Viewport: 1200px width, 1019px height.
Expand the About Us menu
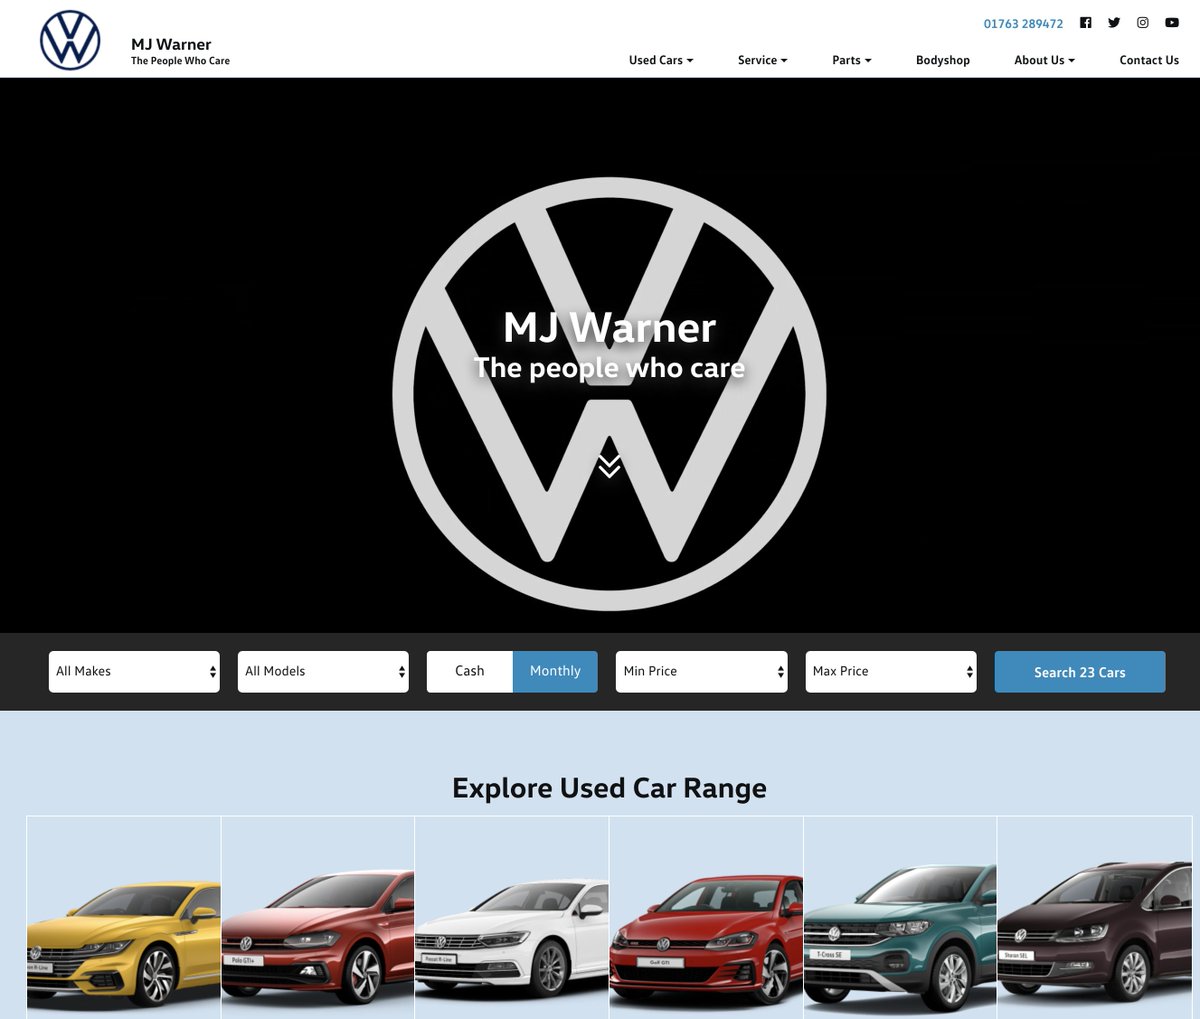point(1043,60)
